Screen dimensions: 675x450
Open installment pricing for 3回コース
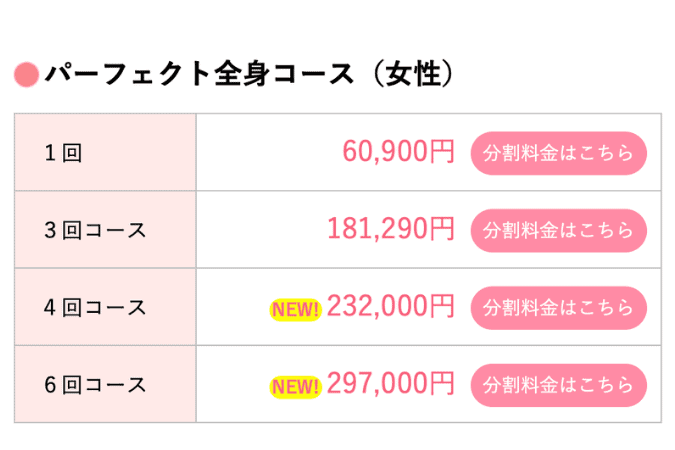coord(558,230)
